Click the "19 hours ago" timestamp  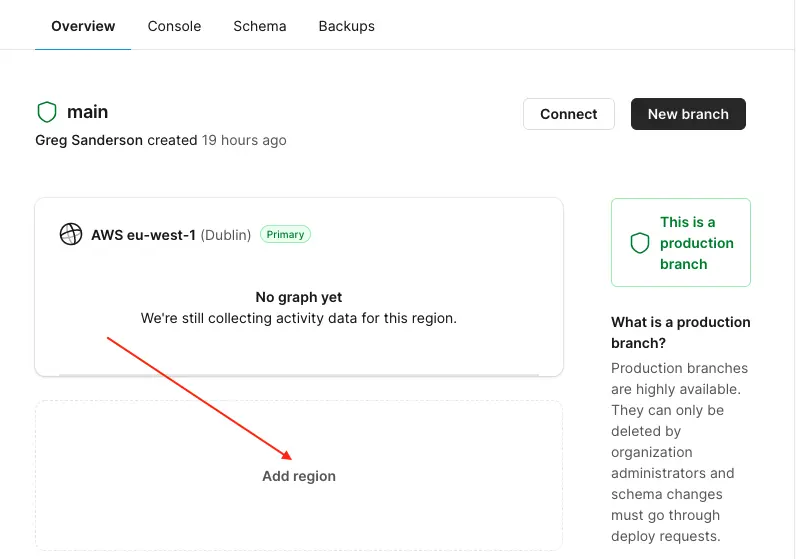[x=244, y=140]
